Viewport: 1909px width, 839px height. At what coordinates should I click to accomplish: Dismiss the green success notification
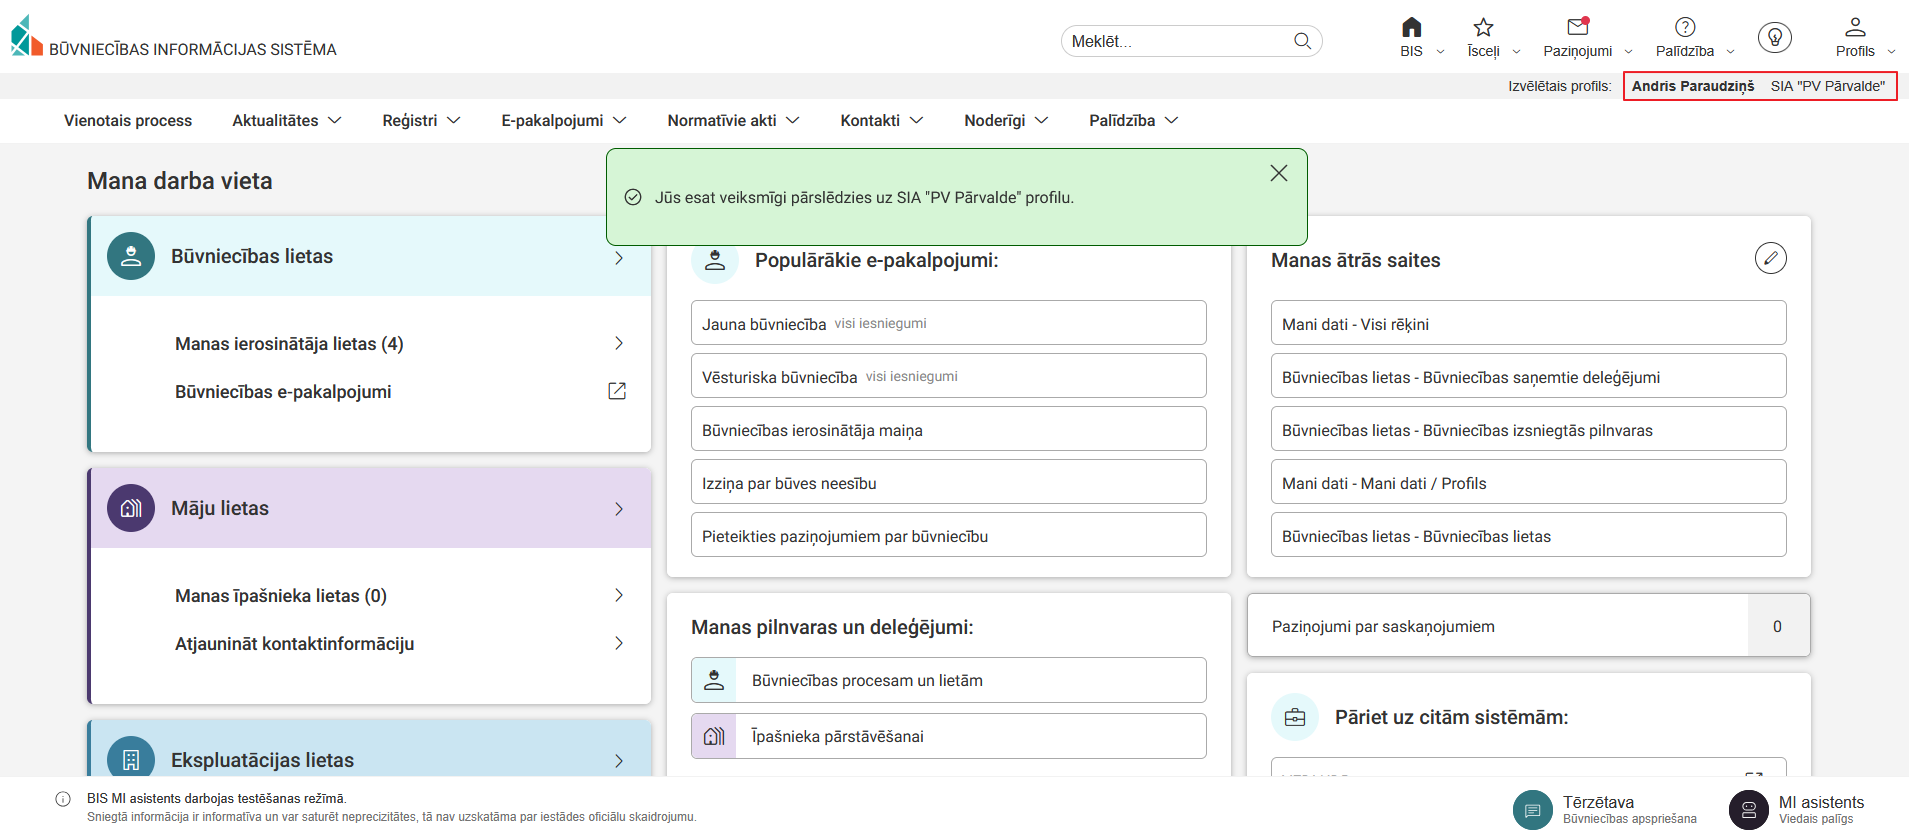[1278, 173]
